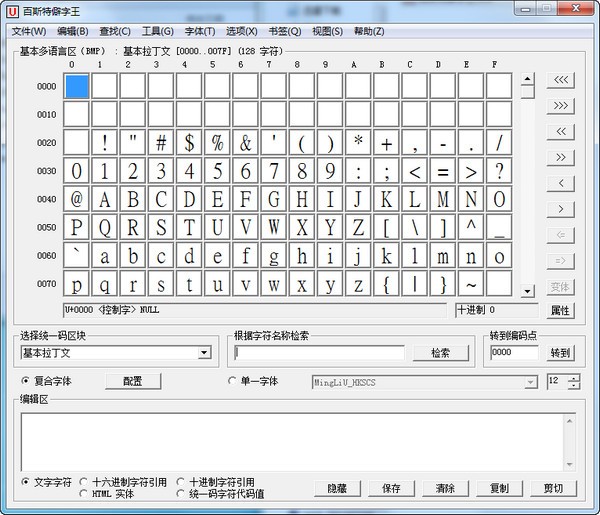Screen dimensions: 600x515
Task: Select the capital Z character cell
Action: pyautogui.click(x=358, y=227)
